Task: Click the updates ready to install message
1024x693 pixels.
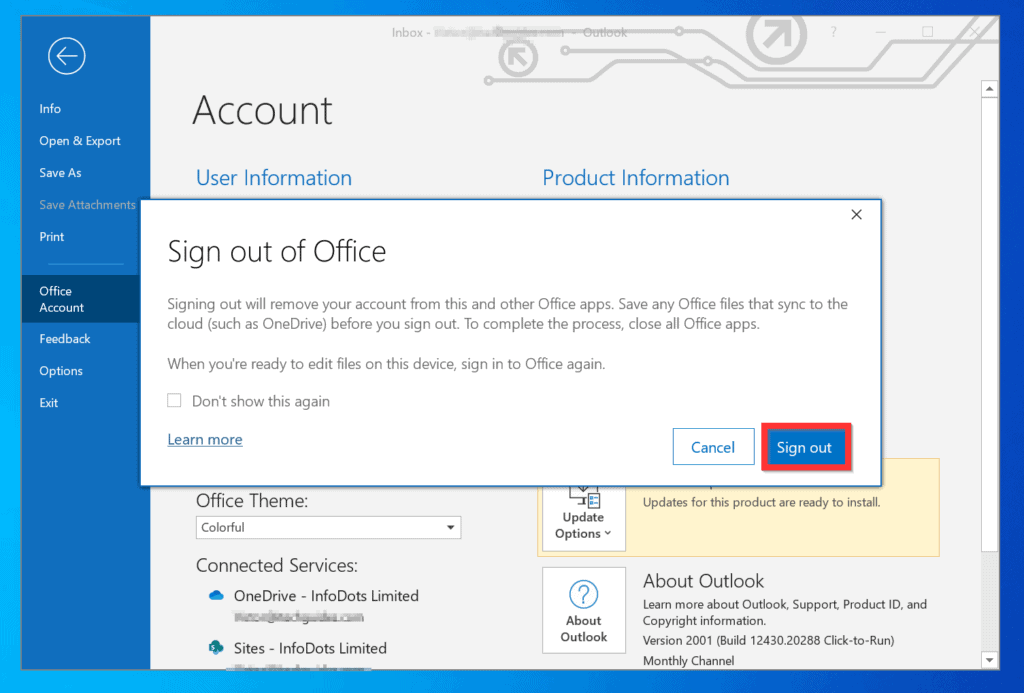Action: click(761, 502)
